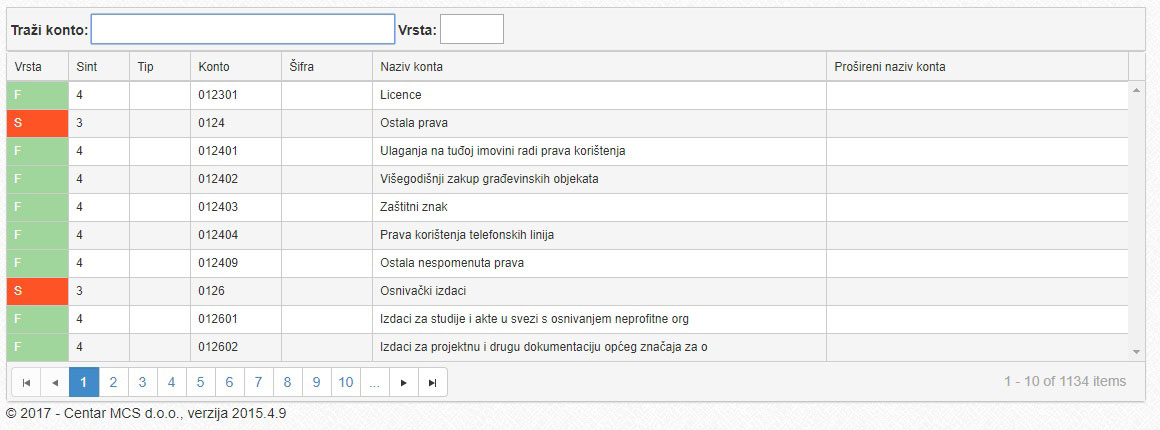Click the next page arrow icon
Image resolution: width=1160 pixels, height=430 pixels.
pyautogui.click(x=403, y=383)
